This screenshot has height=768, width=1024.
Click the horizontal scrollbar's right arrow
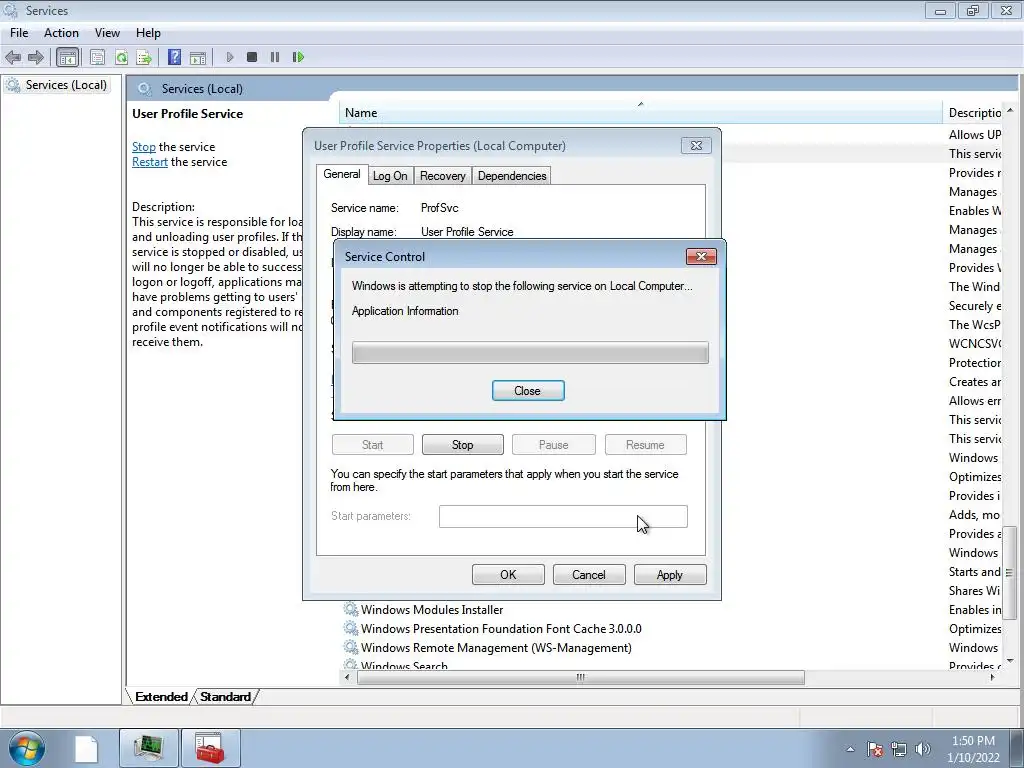(993, 677)
